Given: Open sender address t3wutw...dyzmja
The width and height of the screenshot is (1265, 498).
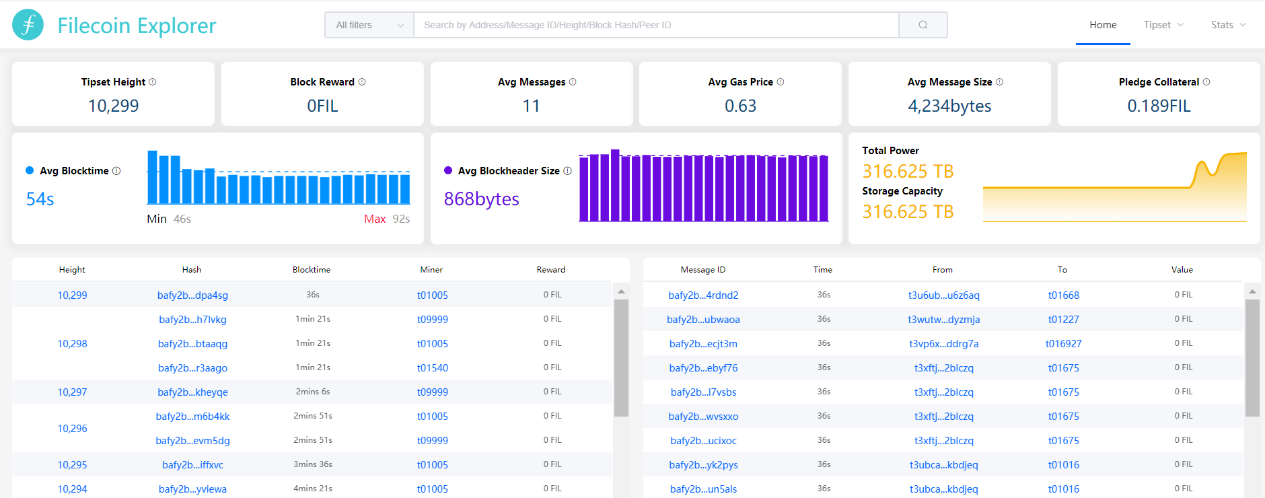Looking at the screenshot, I should pyautogui.click(x=944, y=319).
